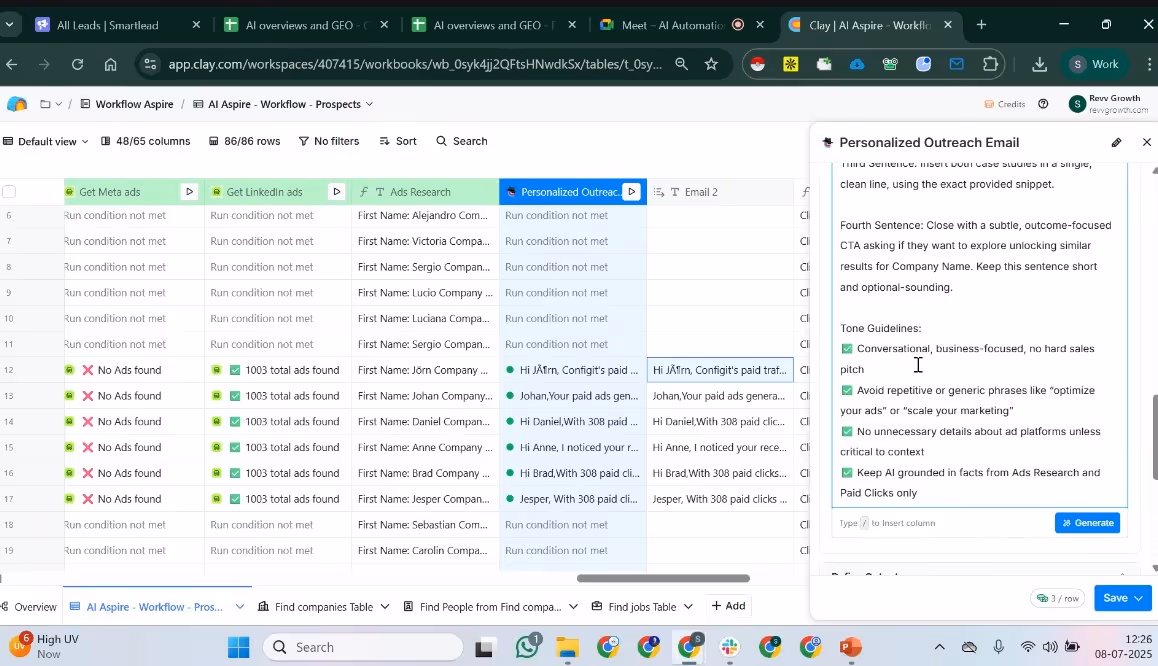This screenshot has width=1158, height=666.
Task: Click the Email 2 column header
Action: (x=720, y=192)
